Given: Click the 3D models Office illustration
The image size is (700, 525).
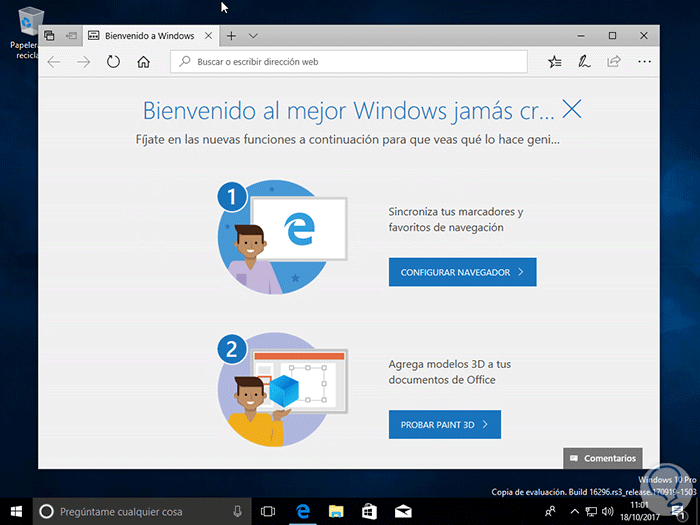Looking at the screenshot, I should 282,389.
